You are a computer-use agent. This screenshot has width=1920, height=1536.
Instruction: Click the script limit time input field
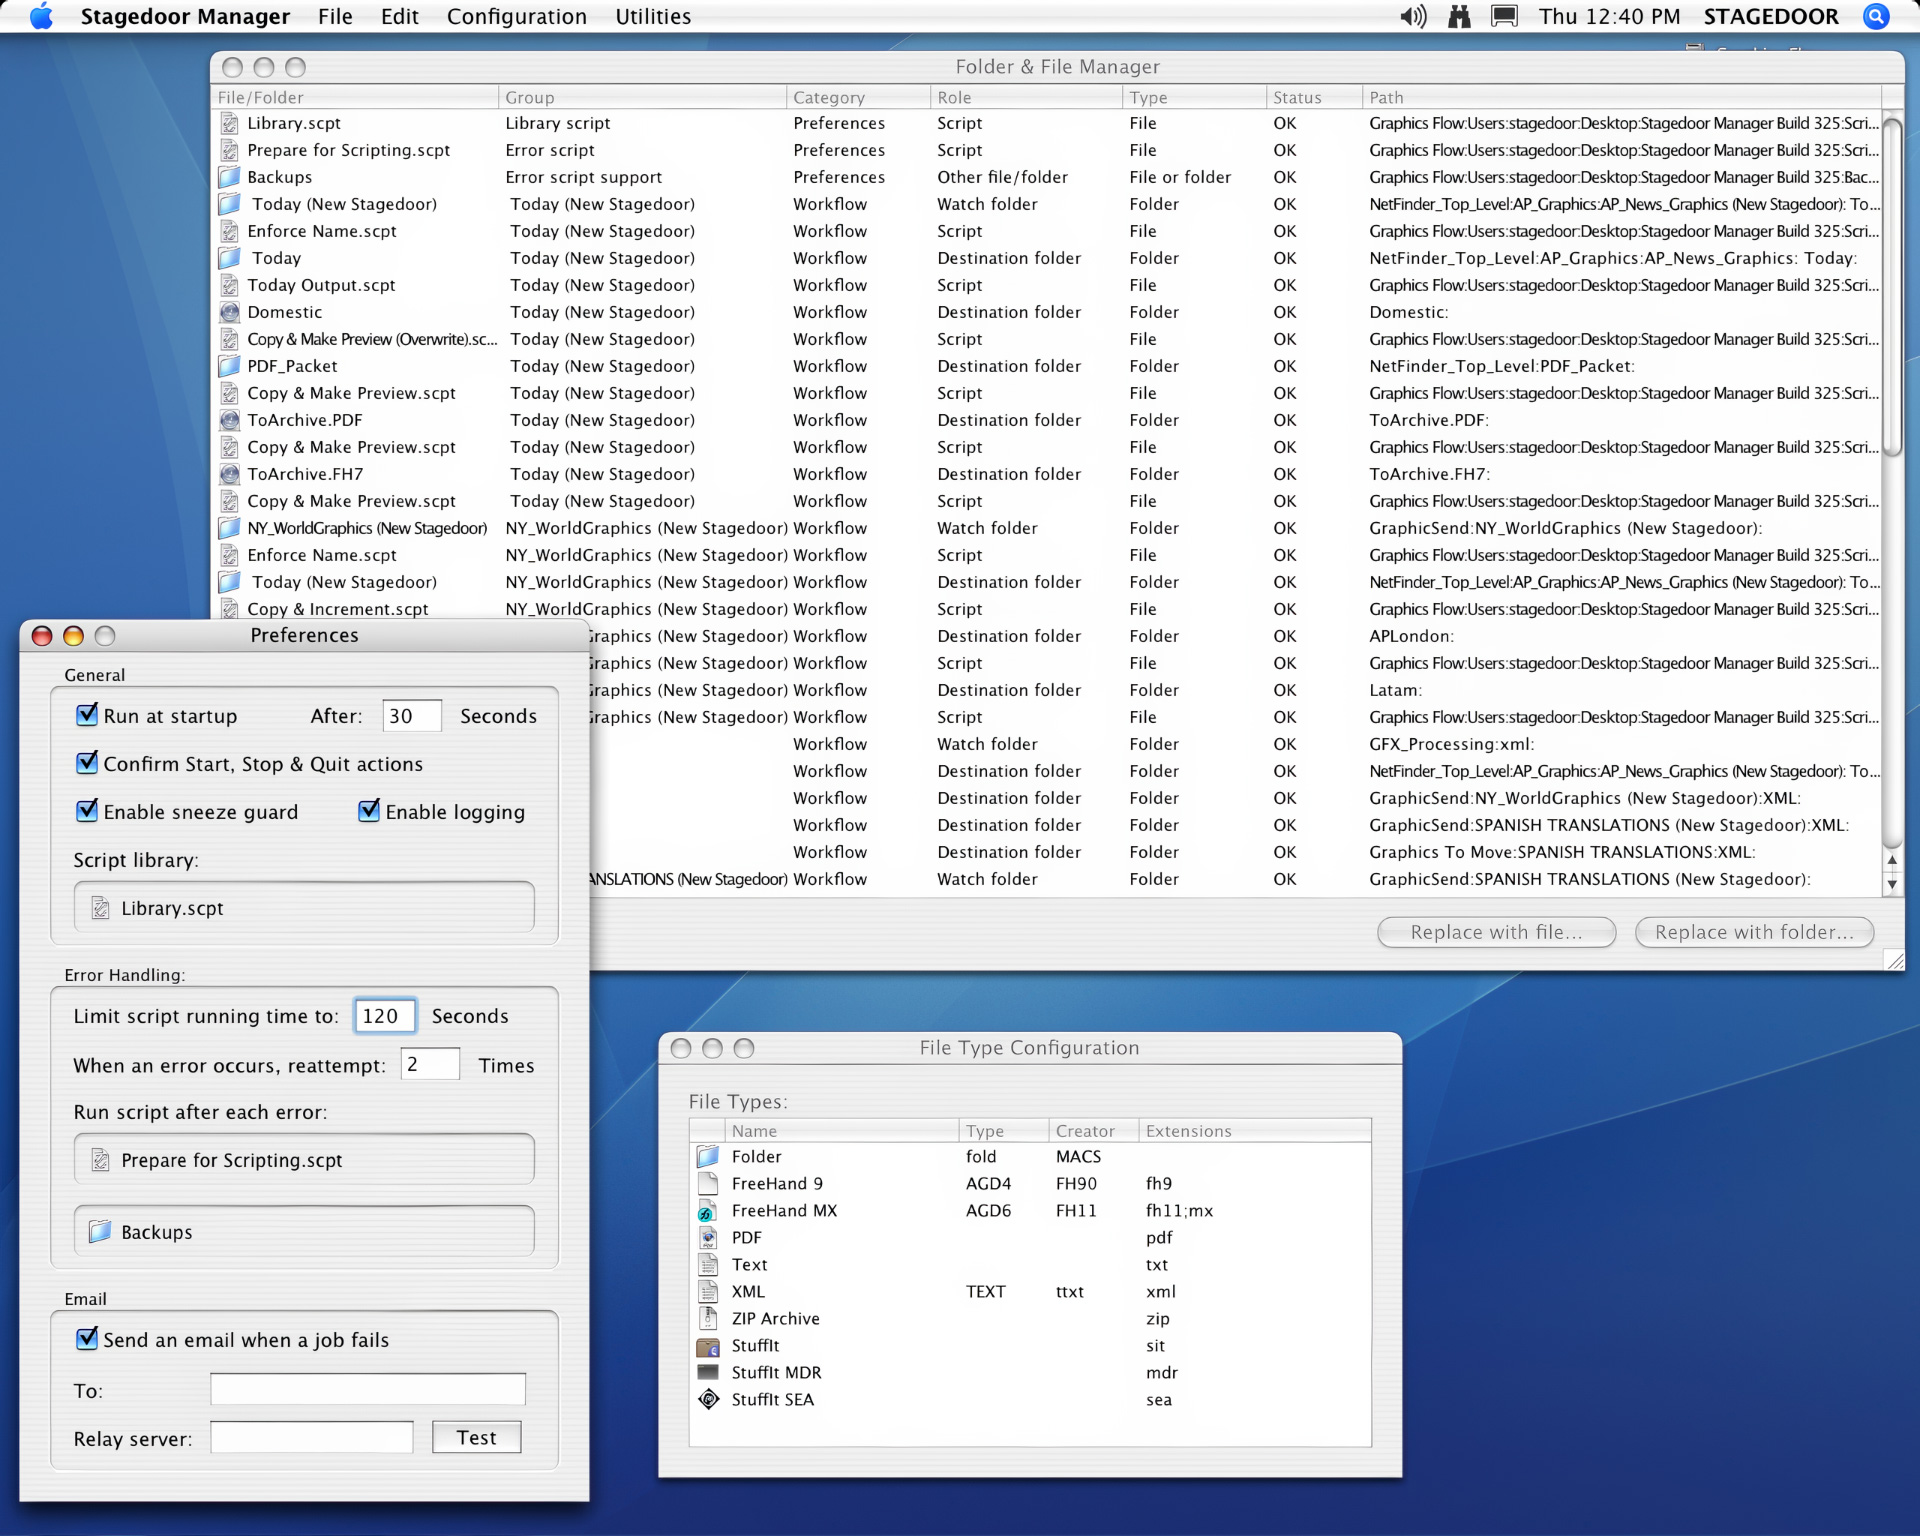(382, 1016)
